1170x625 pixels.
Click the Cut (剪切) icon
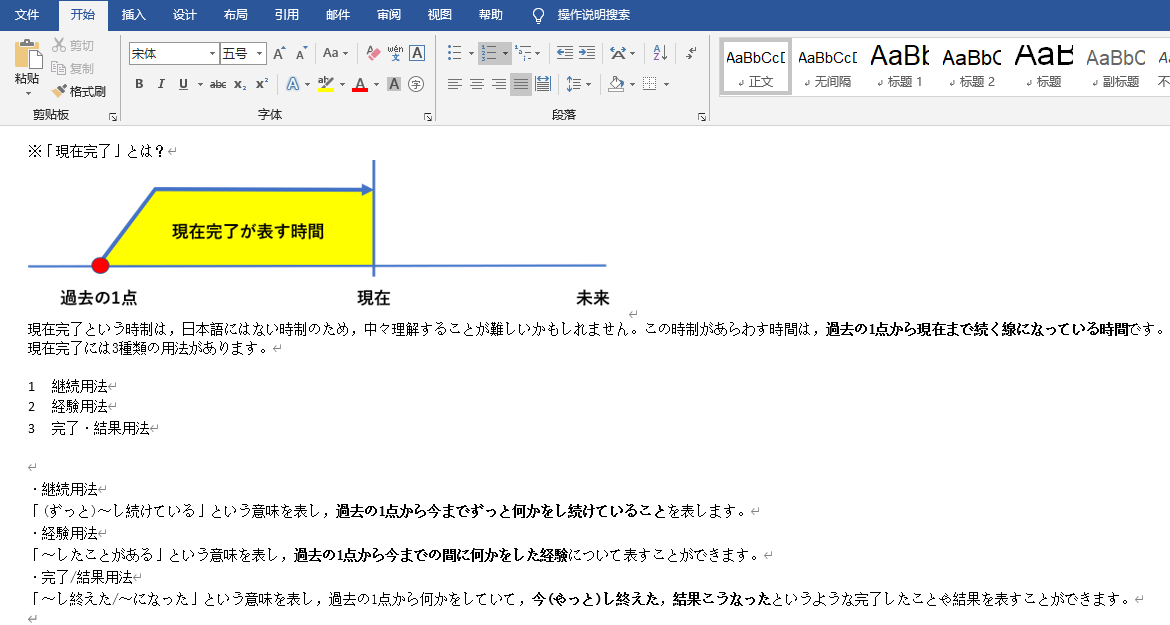pos(70,45)
